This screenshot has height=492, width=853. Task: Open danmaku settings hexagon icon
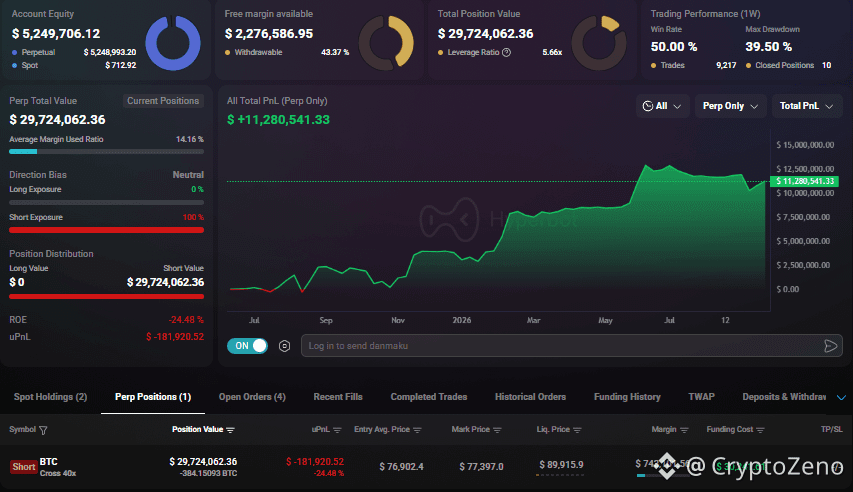(284, 346)
